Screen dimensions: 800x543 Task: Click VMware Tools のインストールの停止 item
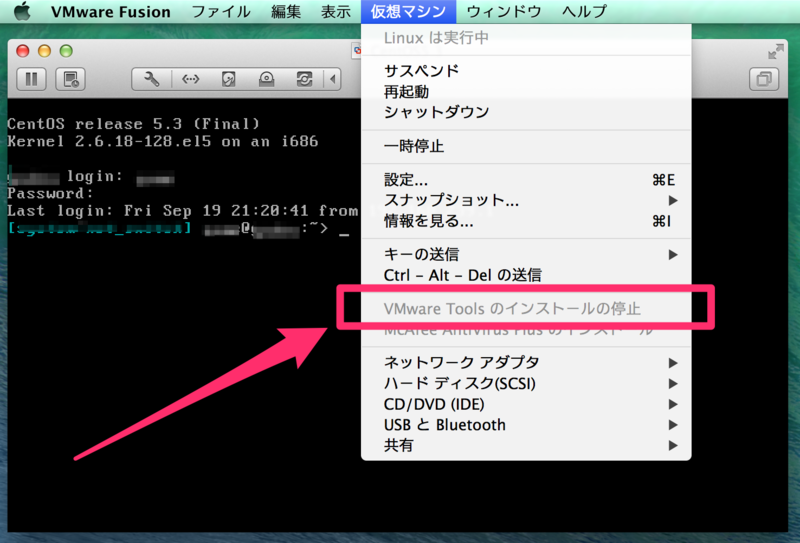click(526, 308)
